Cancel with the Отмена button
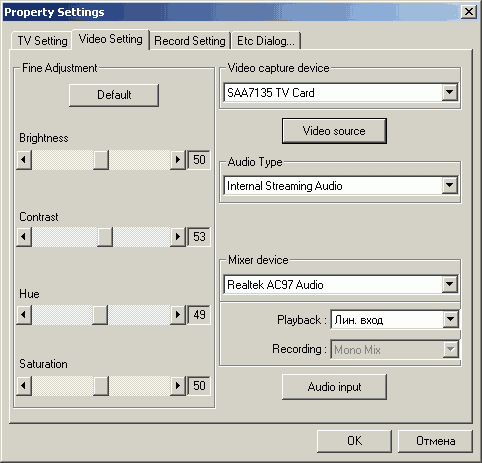Screen dimensions: 482x463 click(x=435, y=441)
